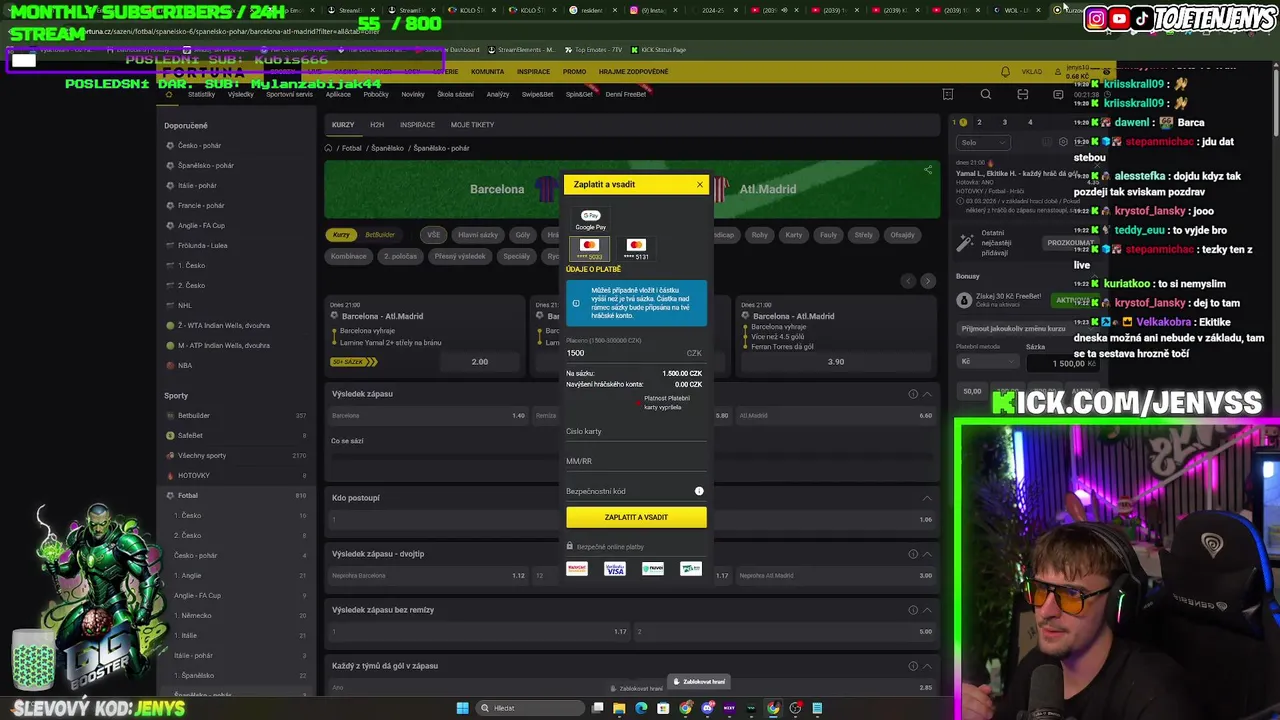Select the Karty filter chip

tap(794, 235)
